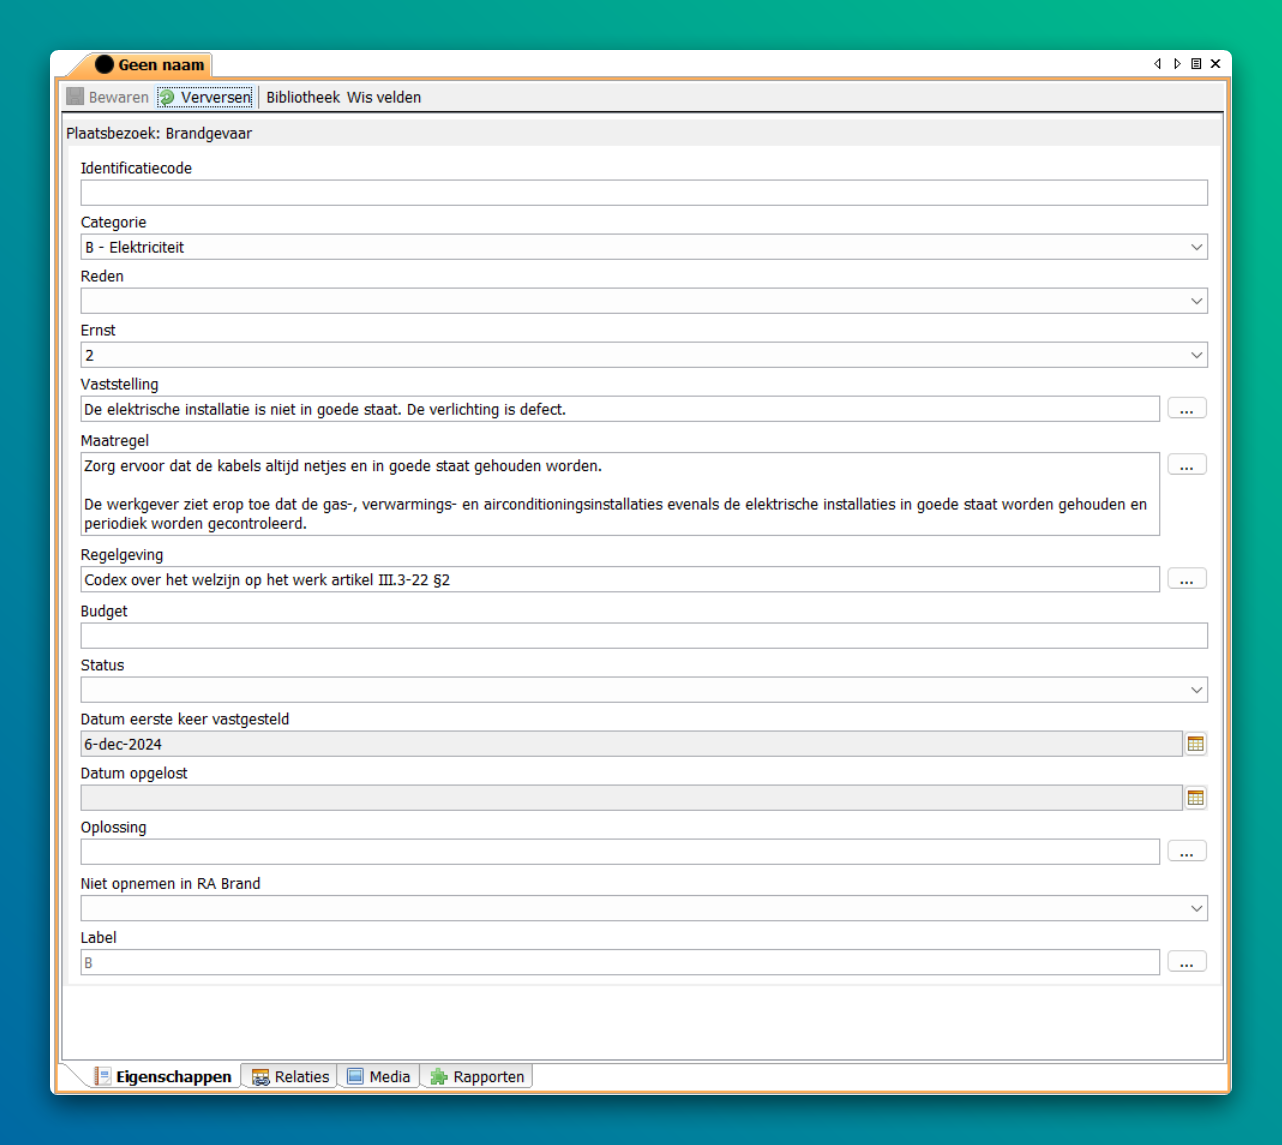The image size is (1282, 1145).
Task: Open the Media tab
Action: (379, 1077)
